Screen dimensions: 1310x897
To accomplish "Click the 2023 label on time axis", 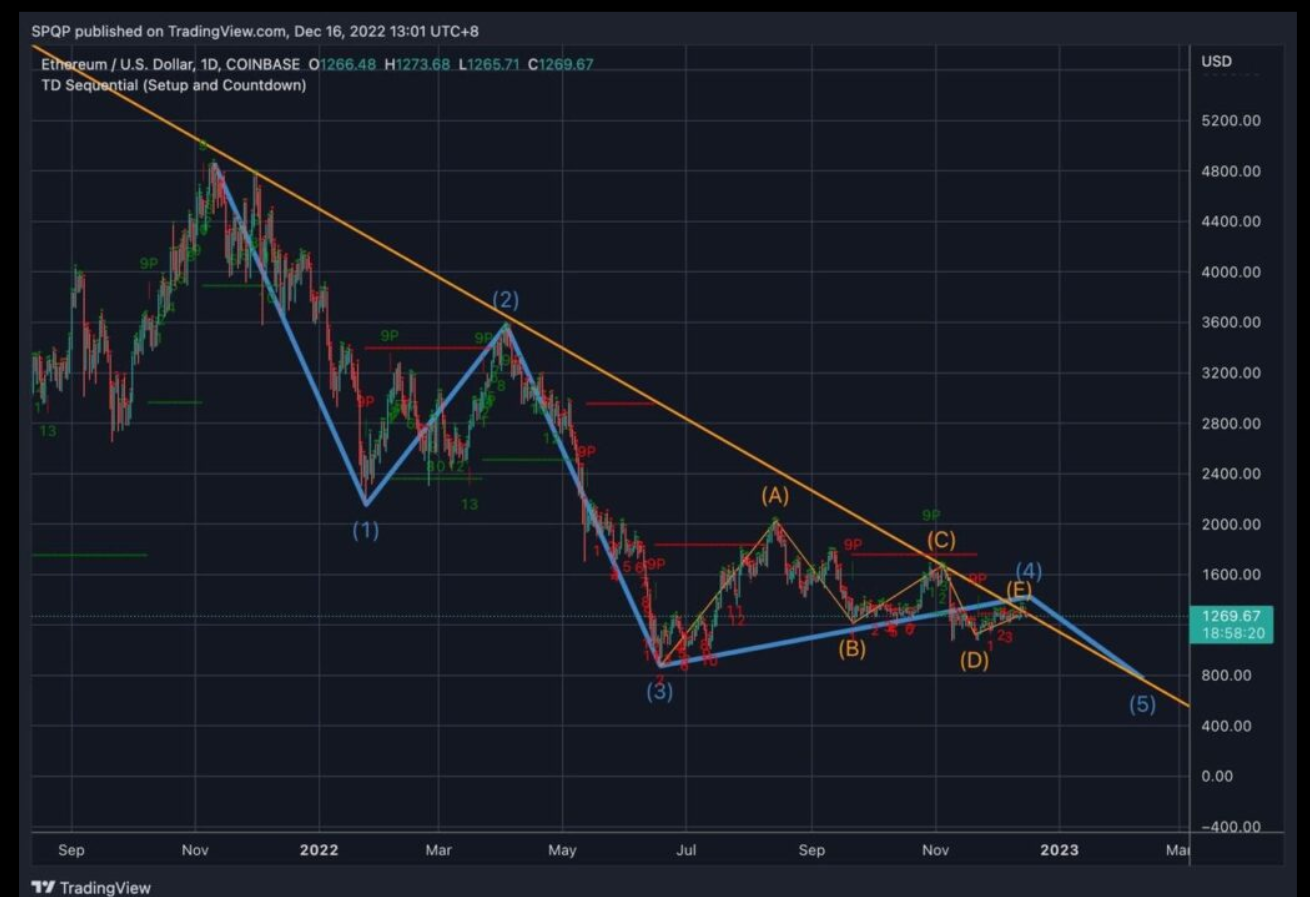I will [1059, 850].
